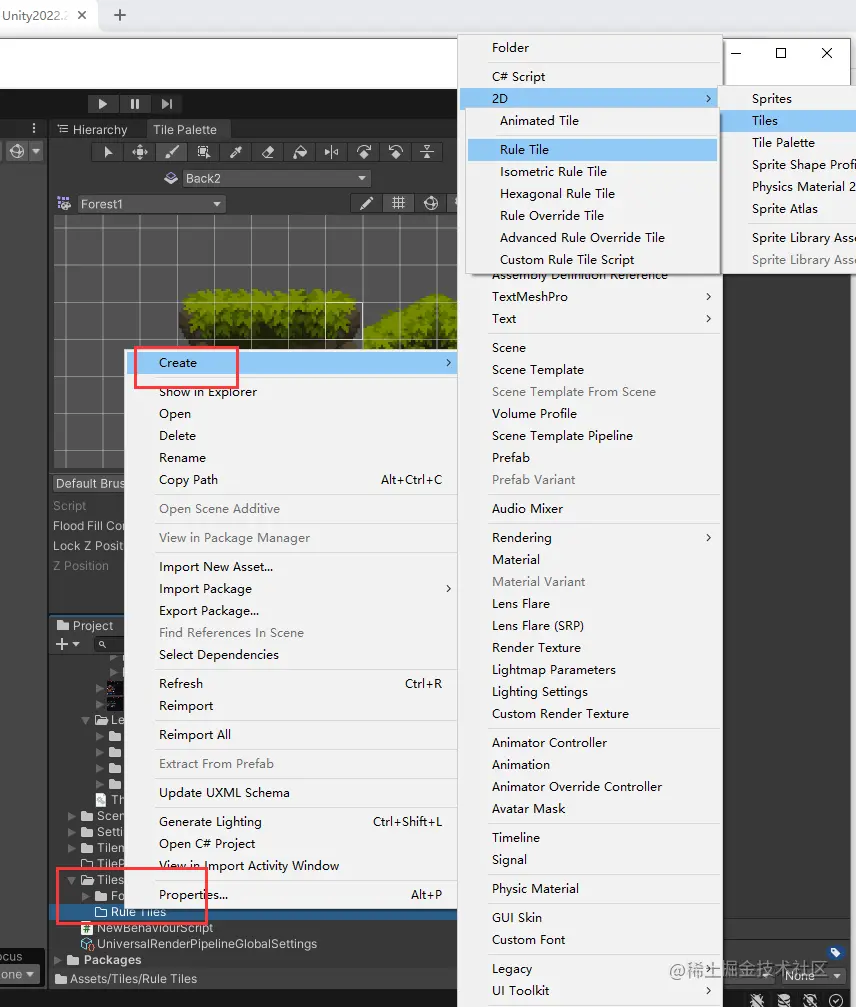Click the cache server stack icon
This screenshot has height=1007, width=856.
tap(784, 1000)
